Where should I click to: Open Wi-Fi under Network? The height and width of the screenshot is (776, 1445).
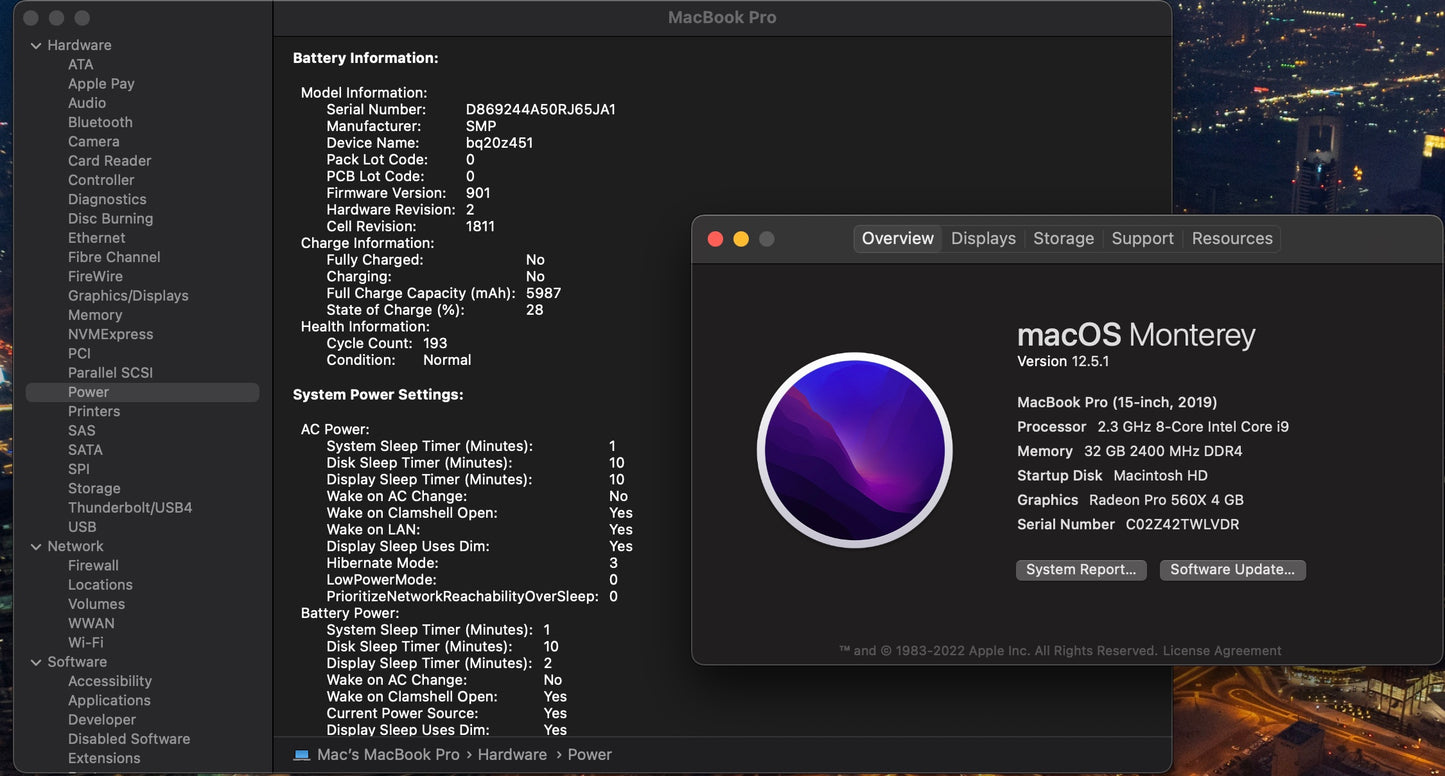tap(85, 643)
